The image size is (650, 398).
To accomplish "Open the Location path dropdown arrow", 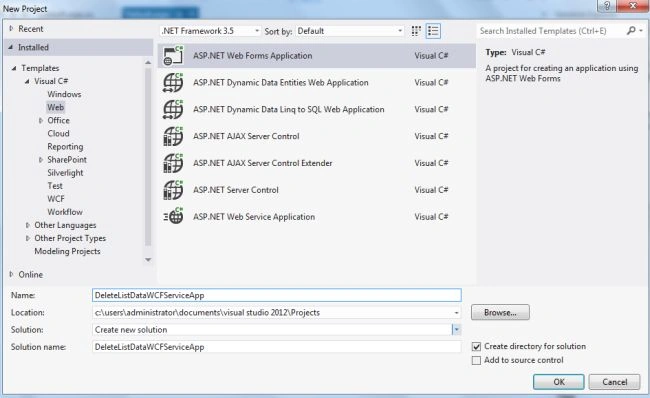I will pos(456,313).
